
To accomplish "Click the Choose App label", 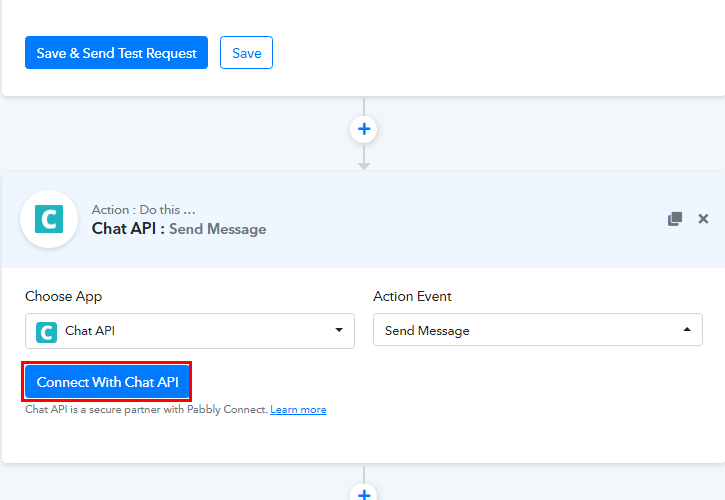I will coord(63,296).
